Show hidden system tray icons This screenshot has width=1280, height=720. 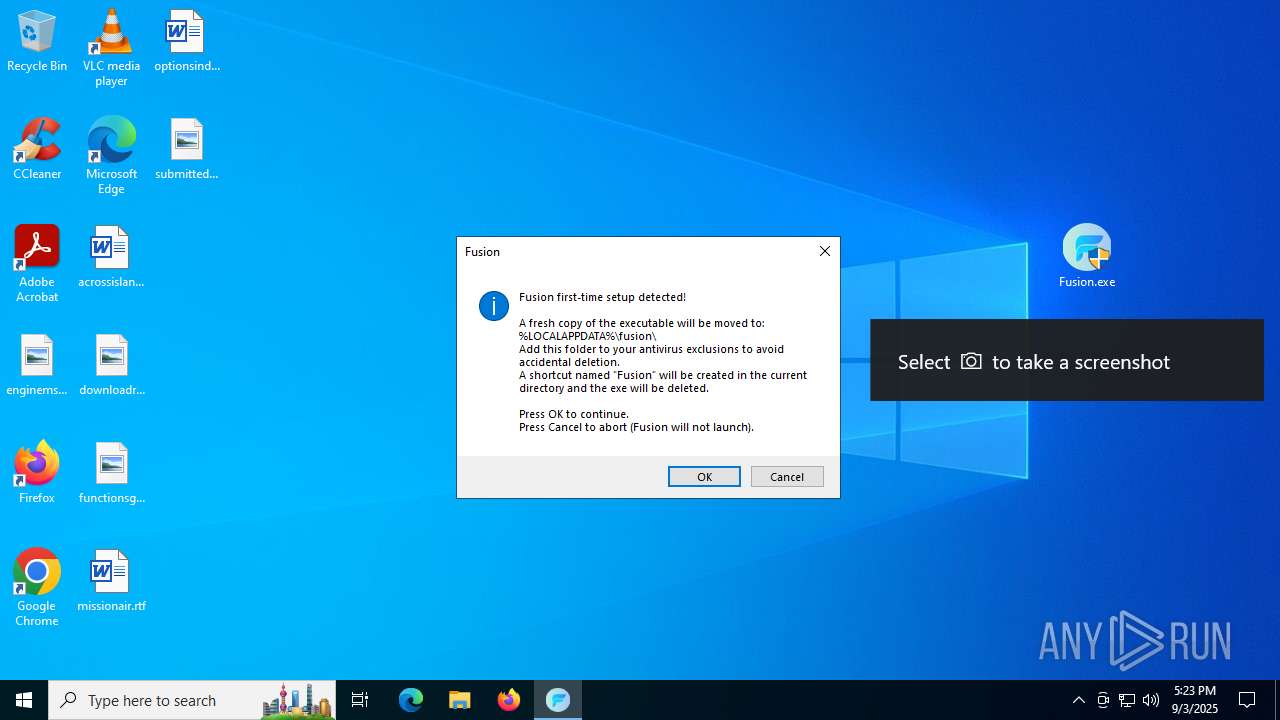[1078, 700]
